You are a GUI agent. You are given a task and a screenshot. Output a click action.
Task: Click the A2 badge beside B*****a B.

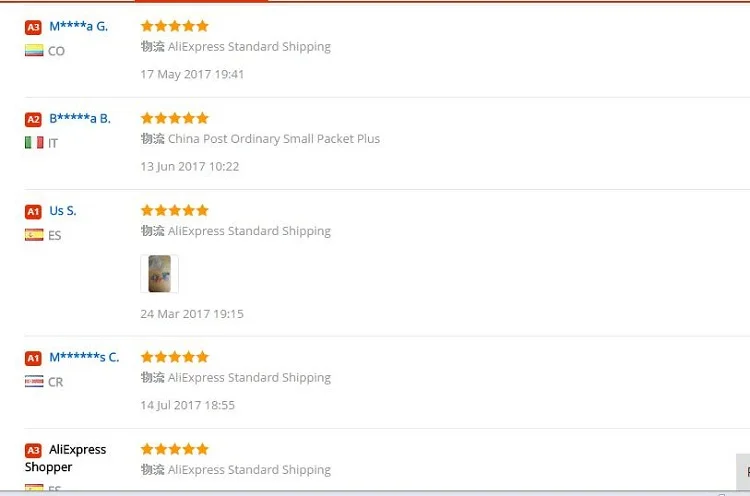coord(33,120)
